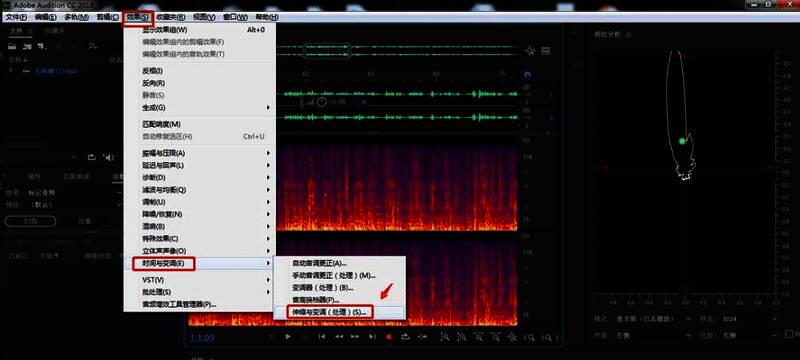Screen dimensions: 800x360
Task: Expand the 立体声声像(O) submenu
Action: (x=199, y=251)
